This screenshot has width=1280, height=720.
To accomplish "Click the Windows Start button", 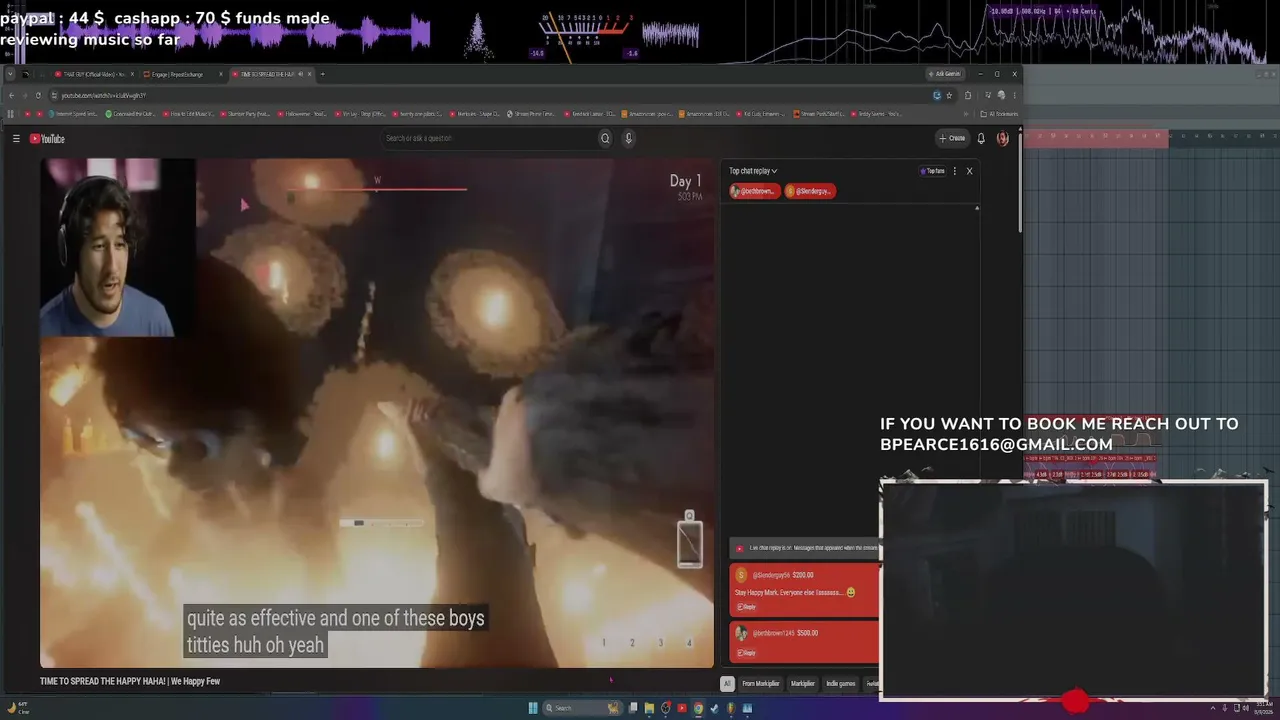I will click(x=533, y=708).
